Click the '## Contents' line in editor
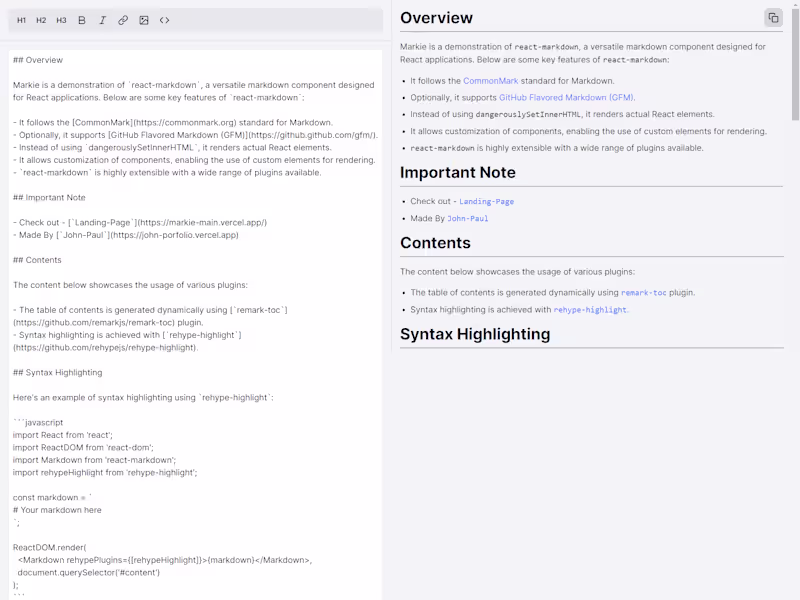Image resolution: width=800 pixels, height=600 pixels. [37, 260]
